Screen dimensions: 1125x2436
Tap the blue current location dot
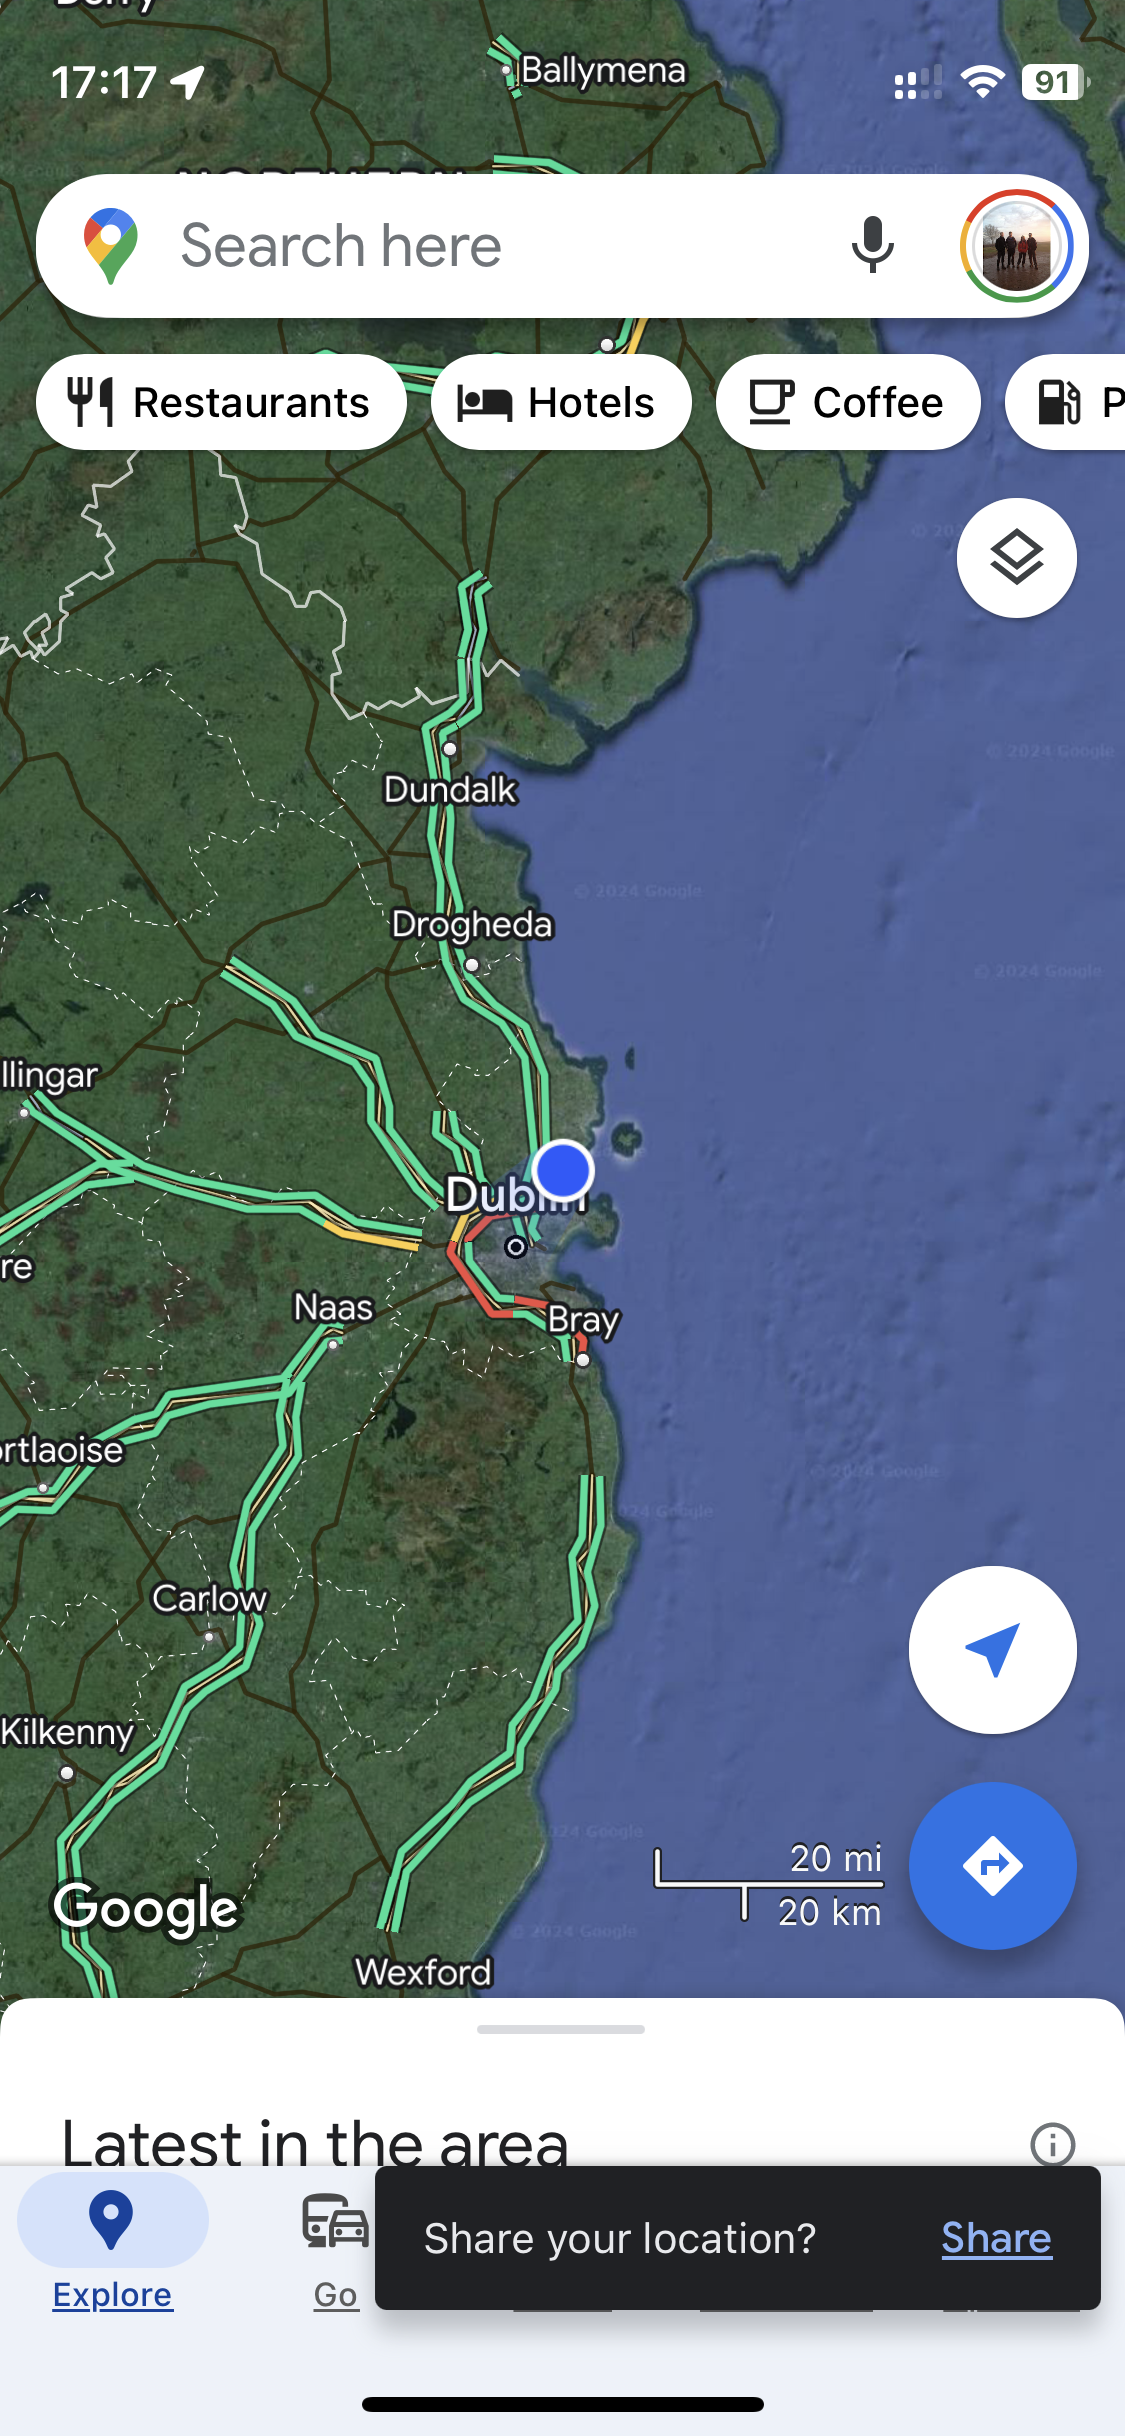coord(563,1170)
